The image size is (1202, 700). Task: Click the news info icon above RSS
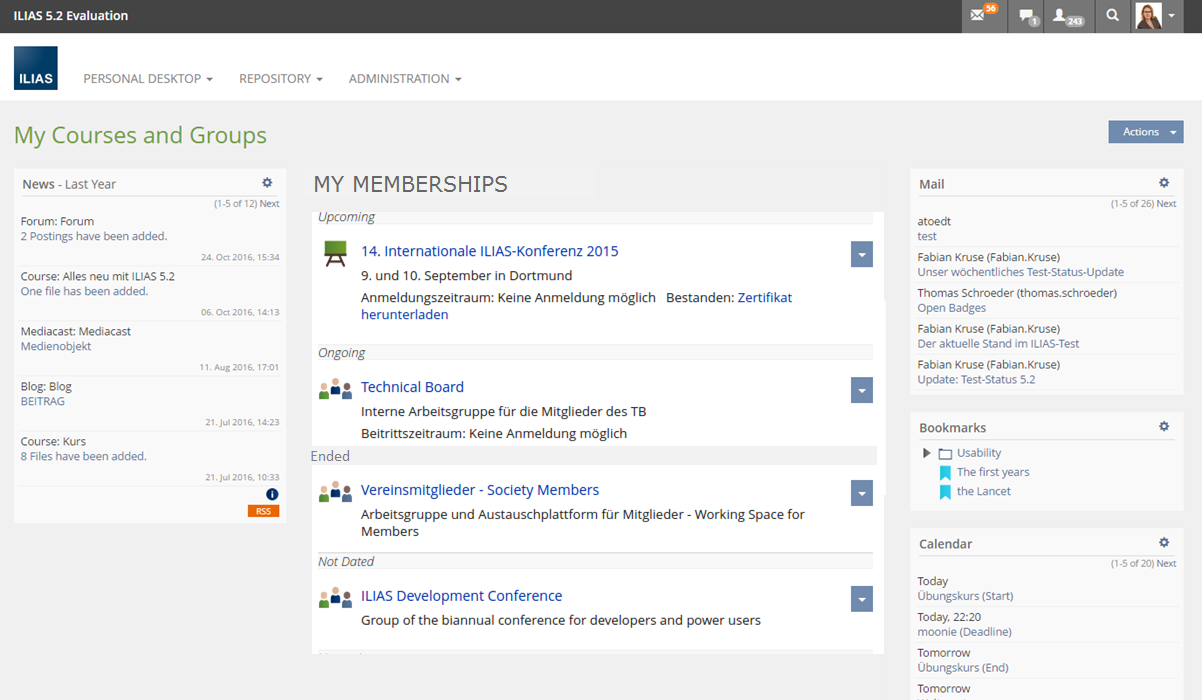(x=272, y=494)
